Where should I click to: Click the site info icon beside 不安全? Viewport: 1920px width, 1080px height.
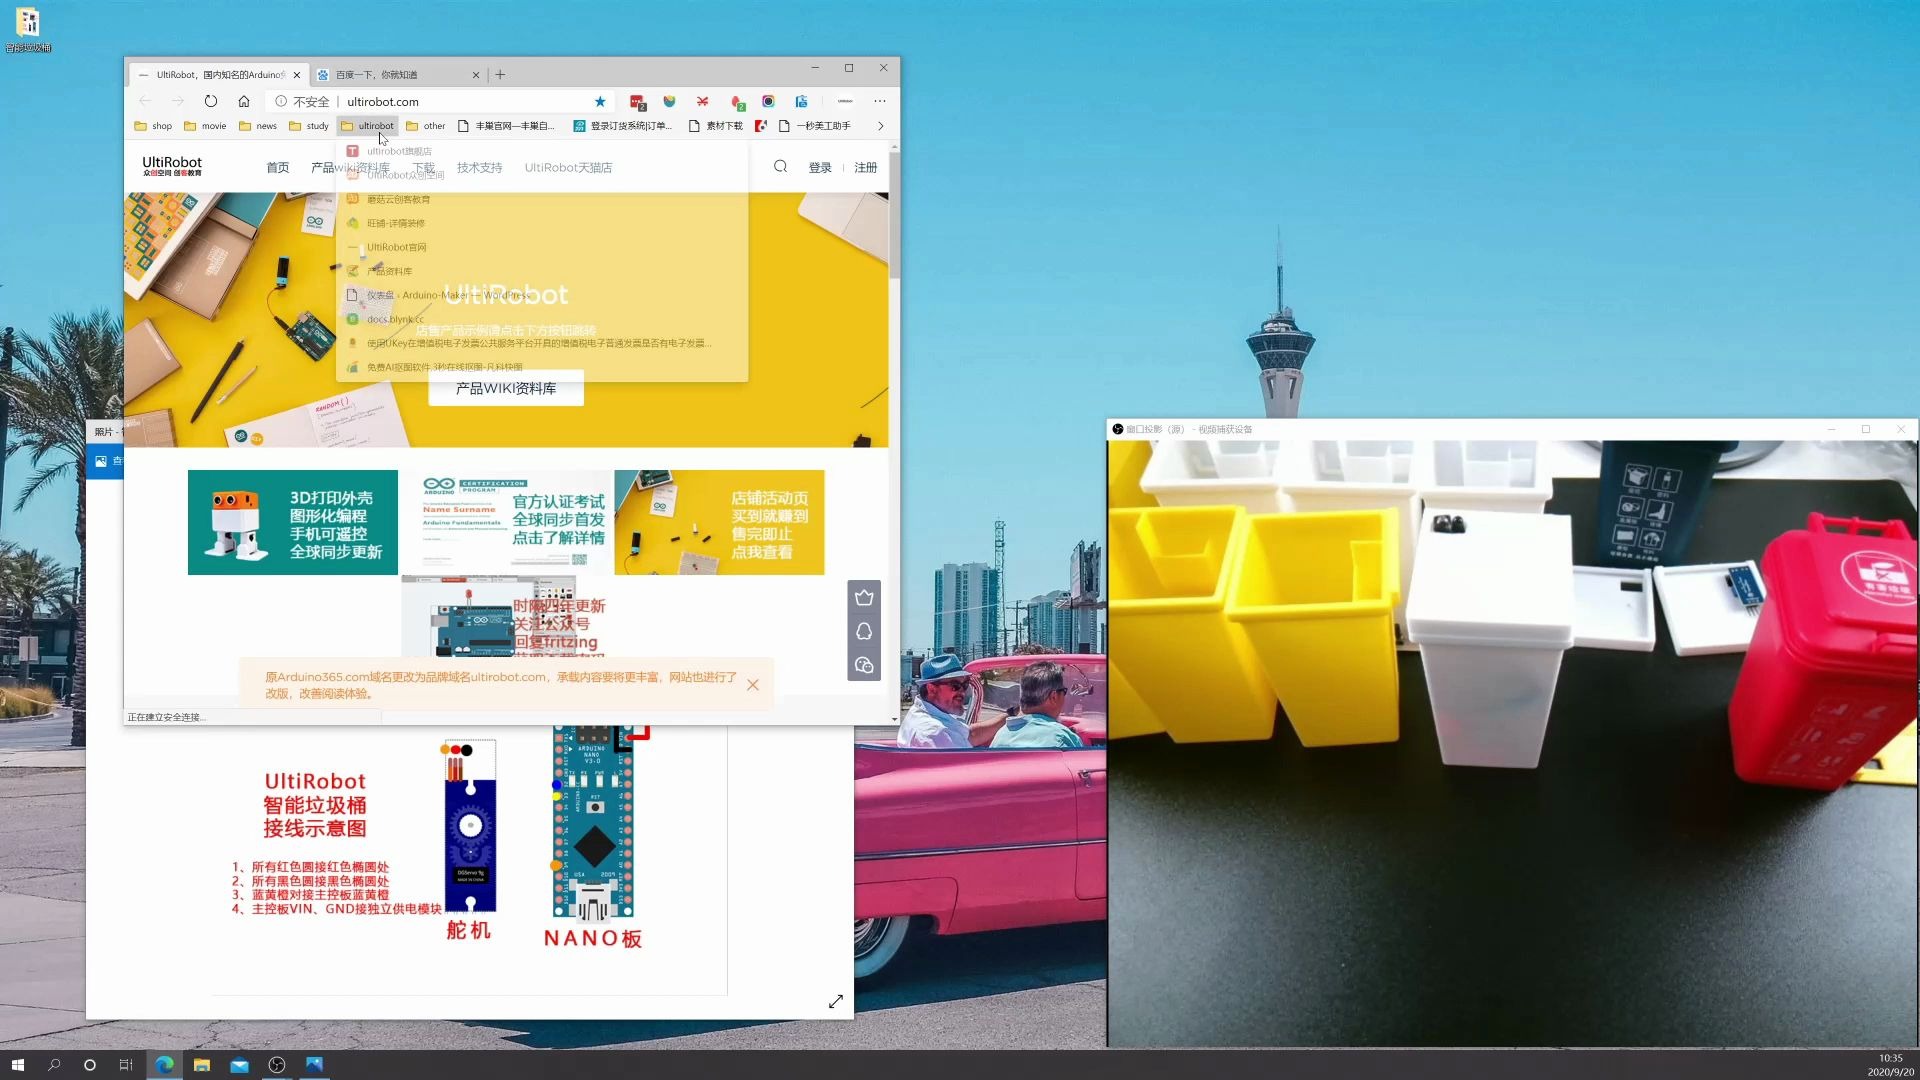[281, 101]
